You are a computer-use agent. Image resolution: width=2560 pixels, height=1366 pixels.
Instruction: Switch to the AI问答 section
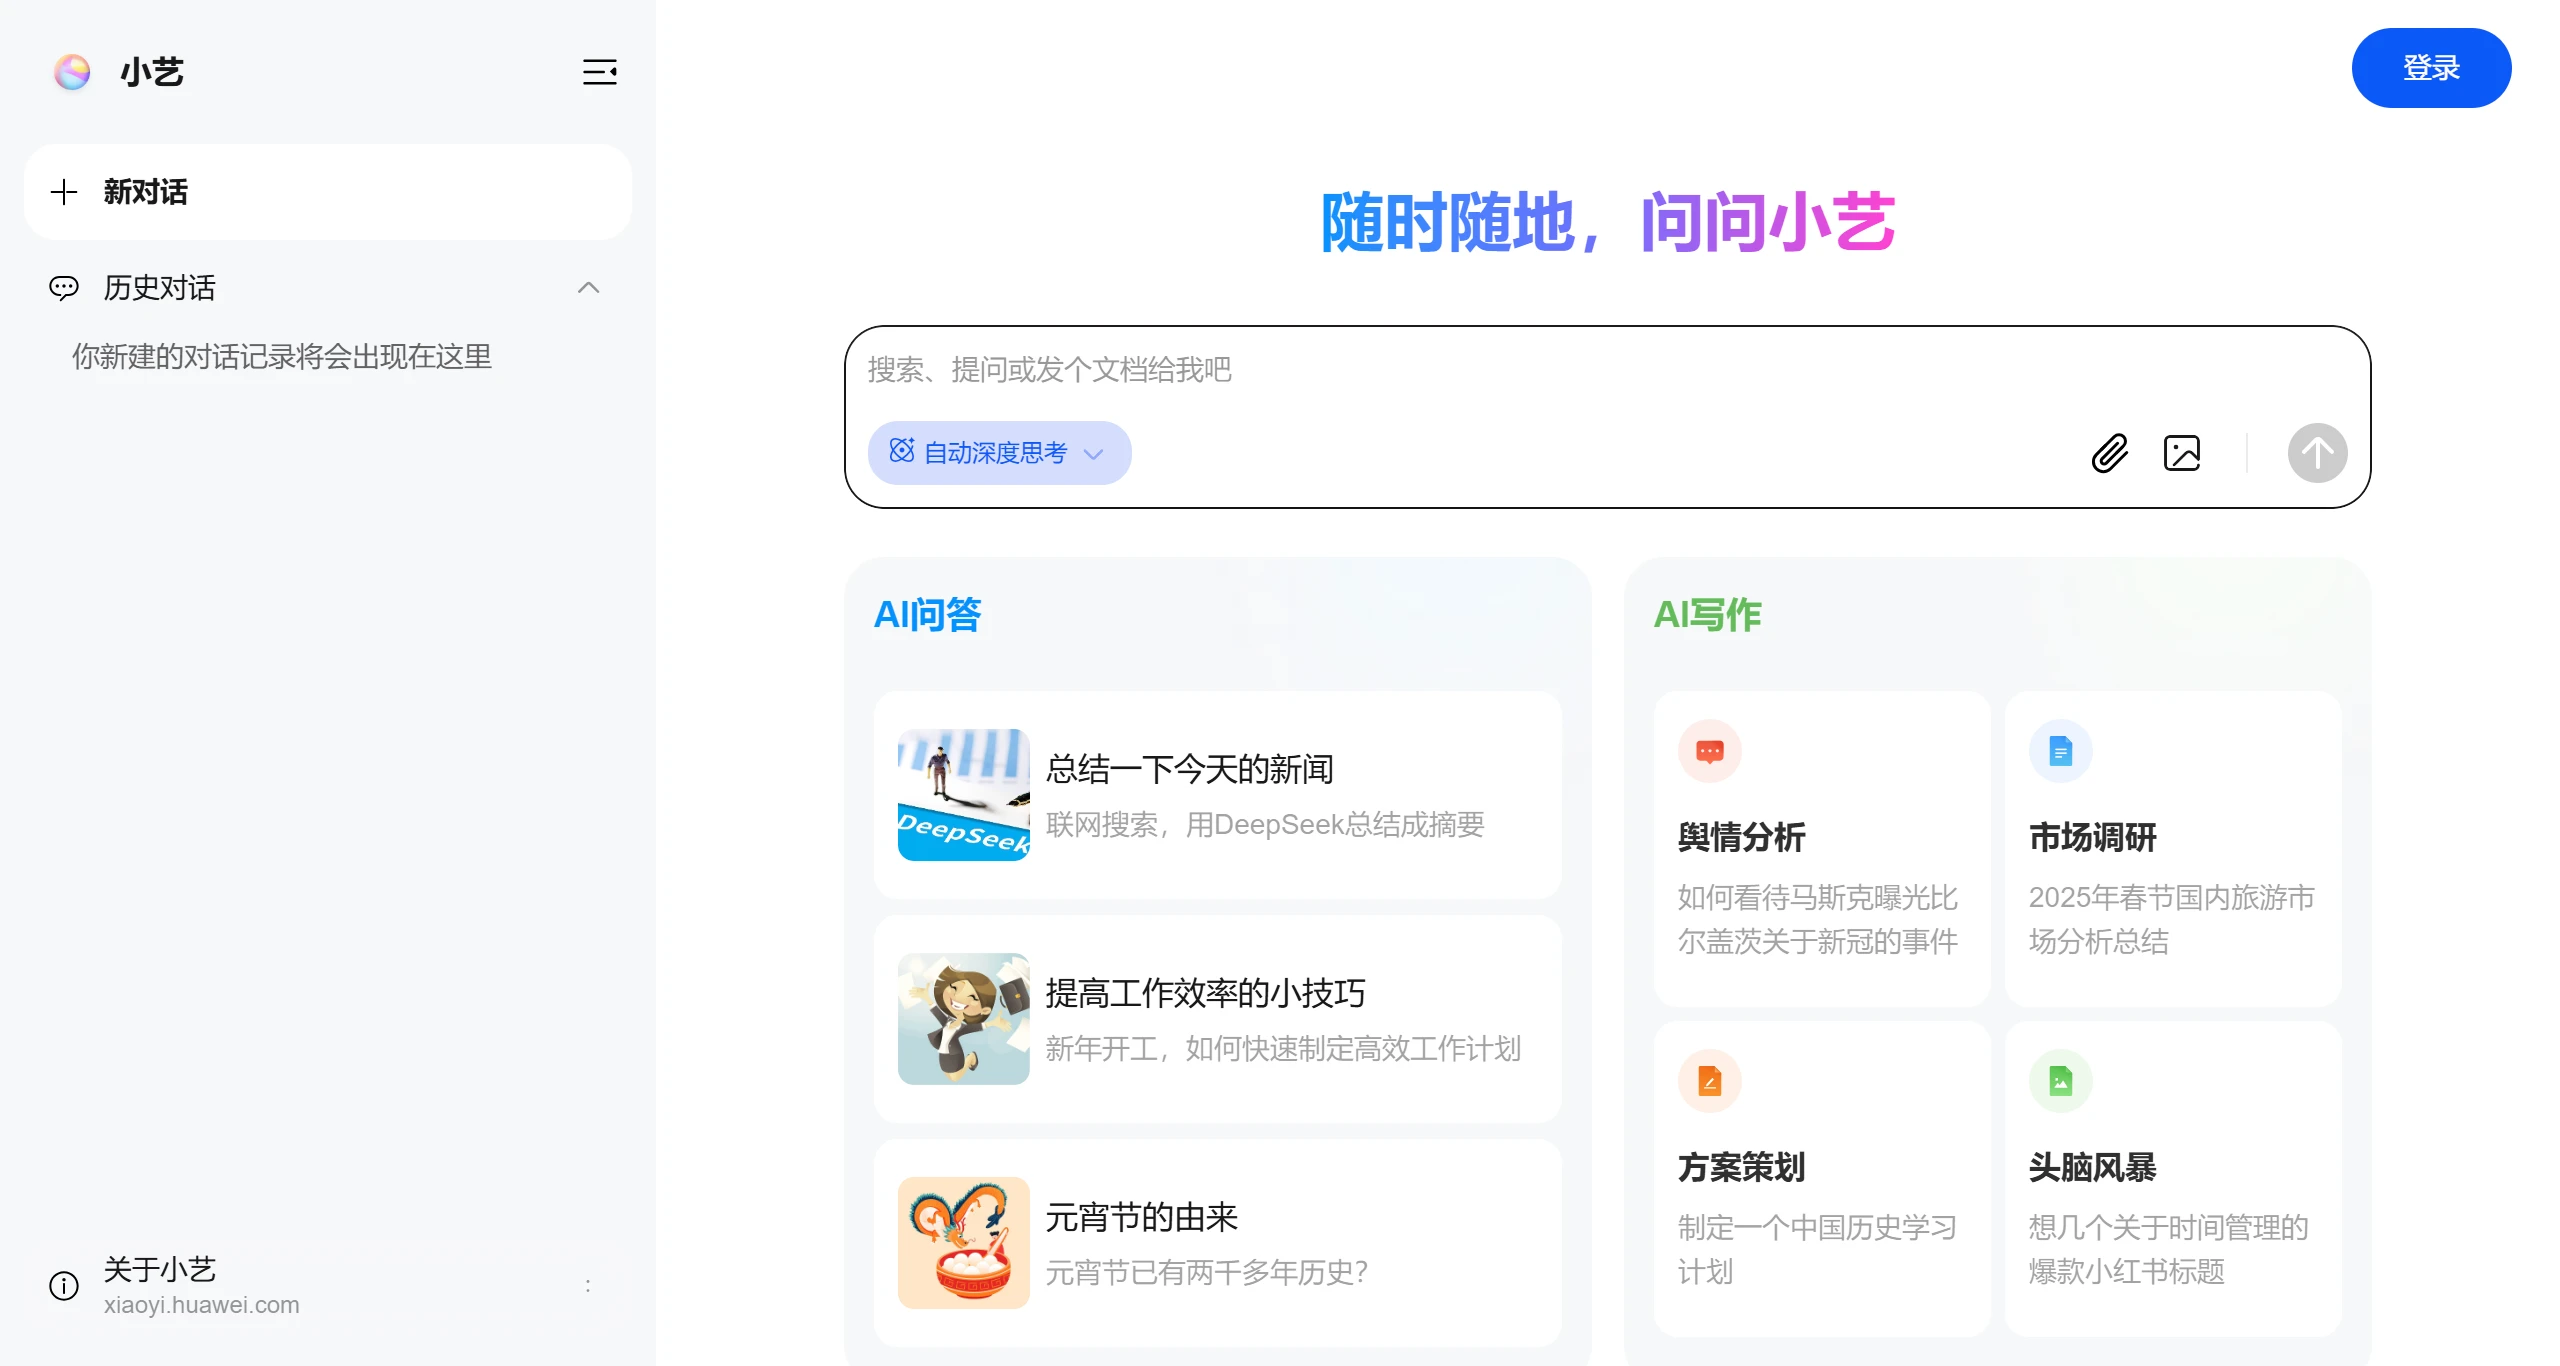click(x=927, y=614)
